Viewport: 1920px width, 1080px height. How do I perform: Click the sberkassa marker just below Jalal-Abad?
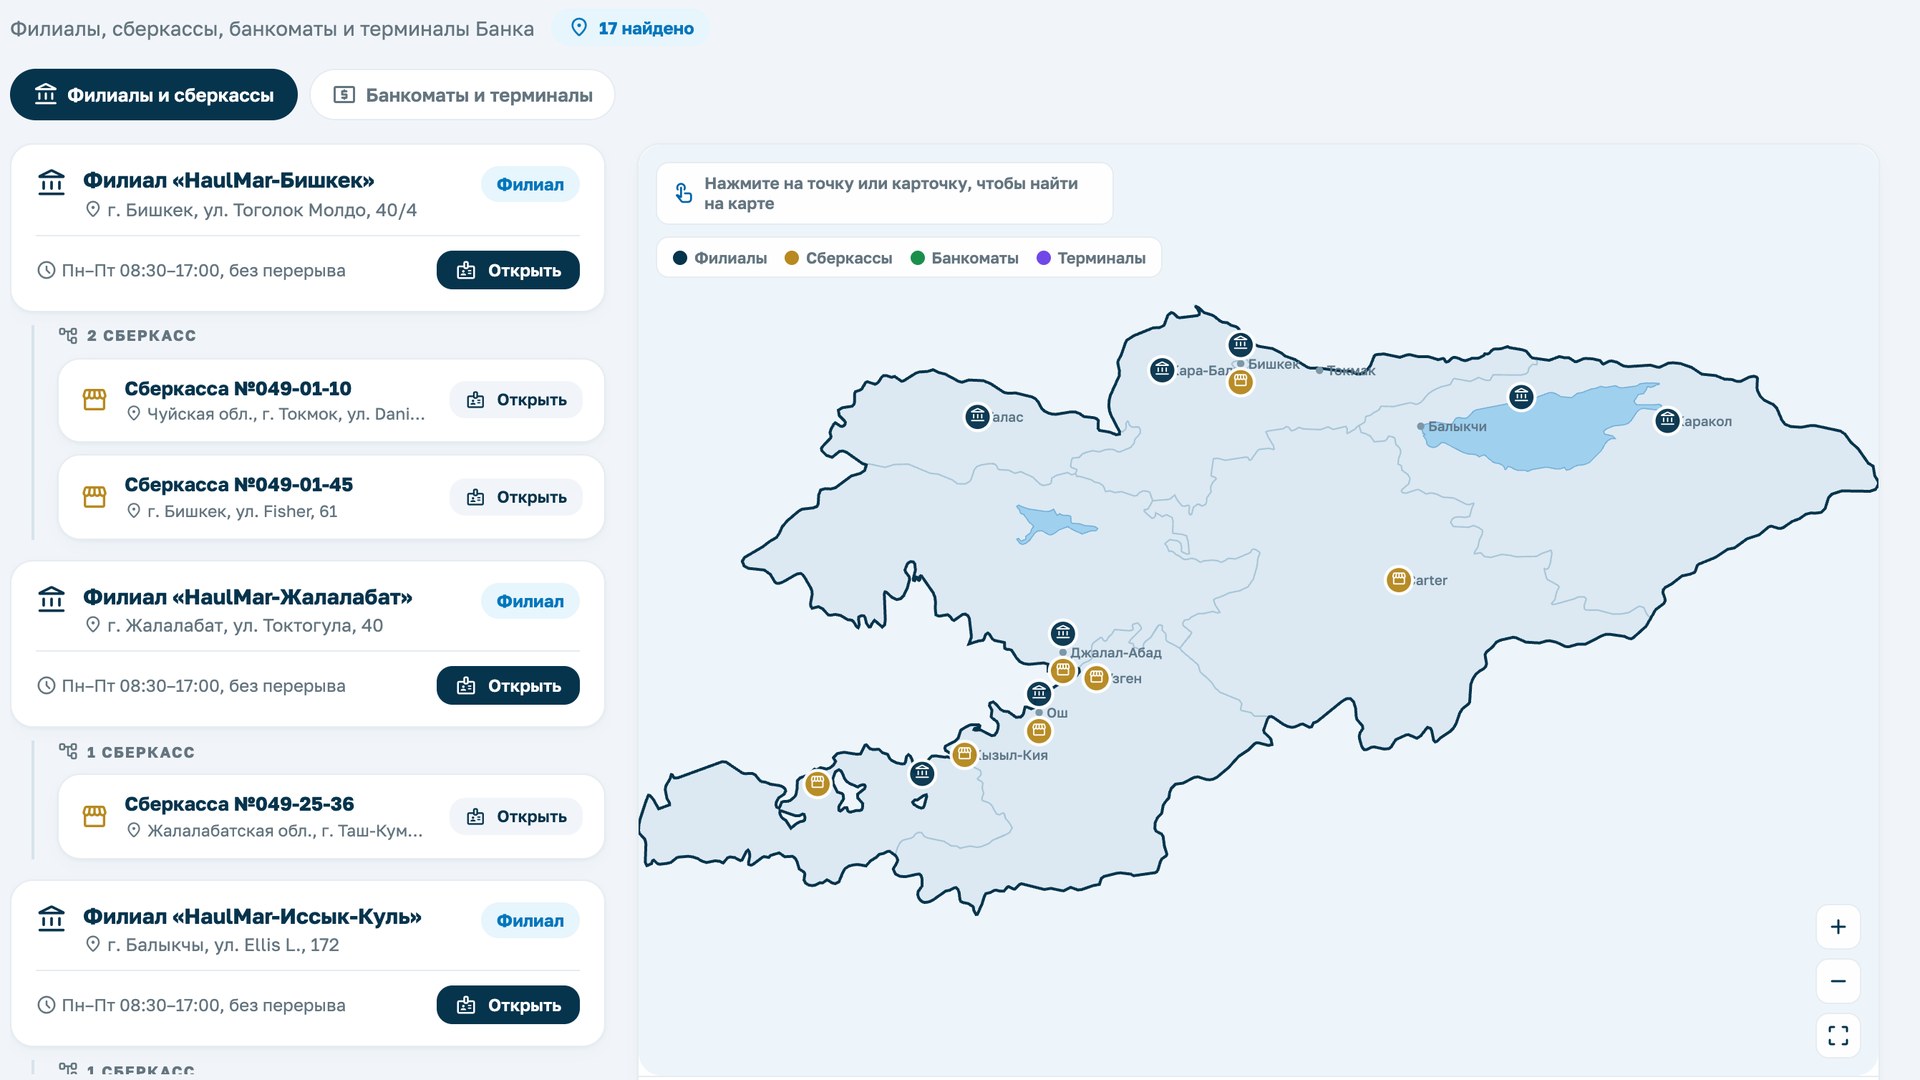(x=1063, y=670)
